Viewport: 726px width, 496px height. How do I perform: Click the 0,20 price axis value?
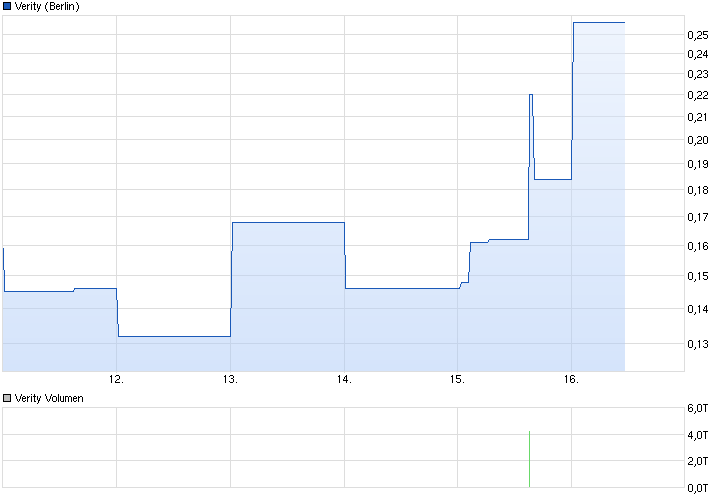pos(698,140)
